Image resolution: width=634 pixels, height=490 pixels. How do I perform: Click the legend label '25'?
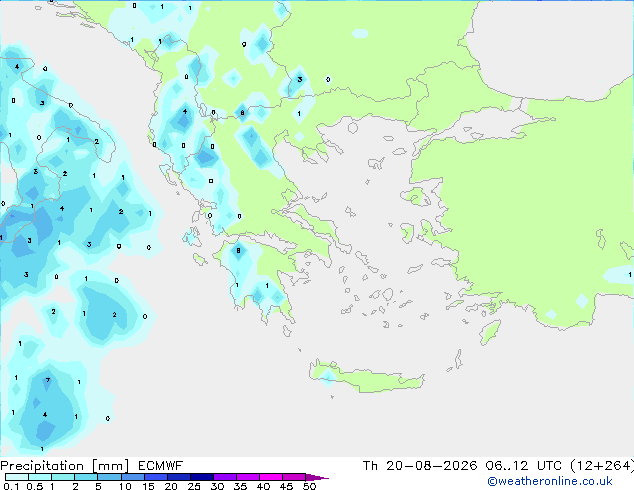pyautogui.click(x=194, y=486)
